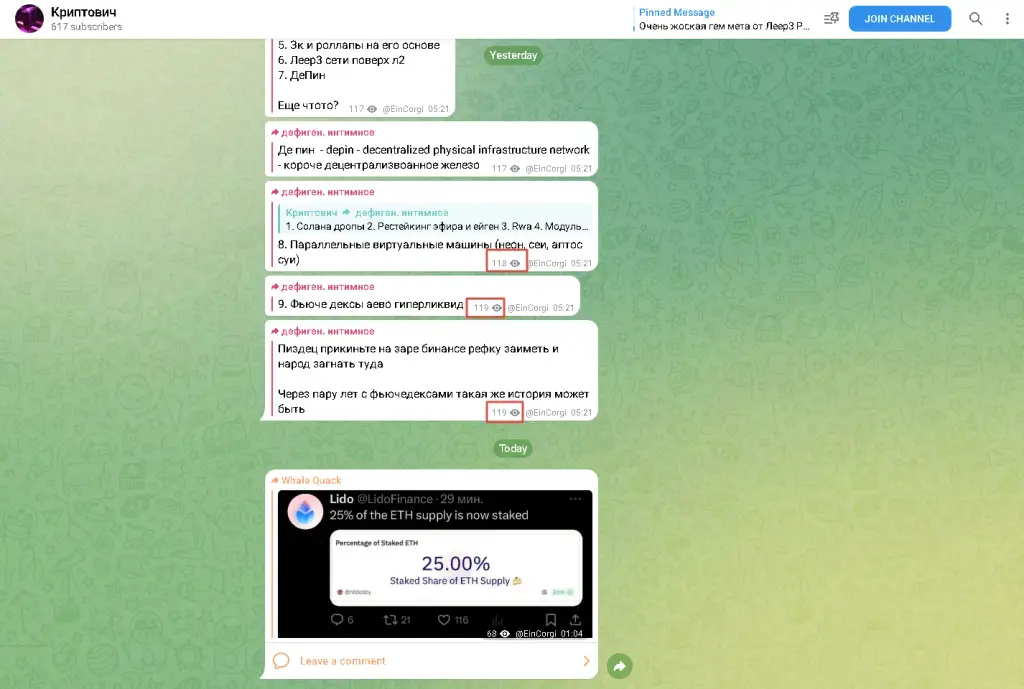
Task: Click the eye views icon on "Еще чтото?" message
Action: point(372,109)
